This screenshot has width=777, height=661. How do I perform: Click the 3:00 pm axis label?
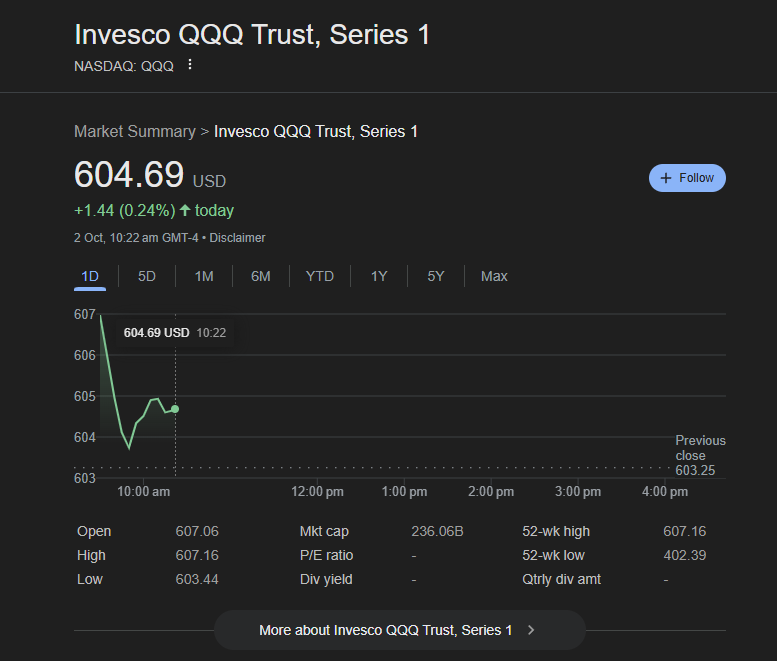click(x=578, y=492)
